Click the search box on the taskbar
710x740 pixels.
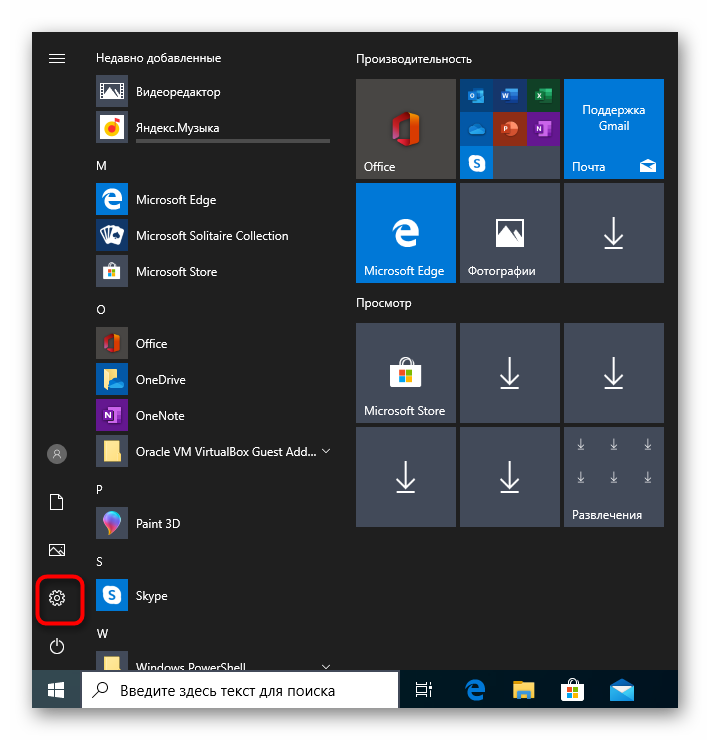[x=240, y=690]
